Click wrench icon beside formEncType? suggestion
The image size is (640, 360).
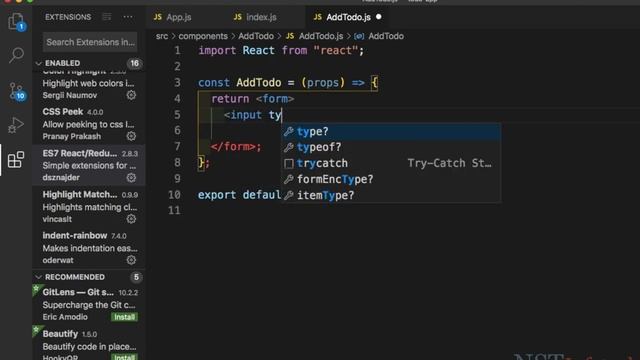click(x=289, y=179)
